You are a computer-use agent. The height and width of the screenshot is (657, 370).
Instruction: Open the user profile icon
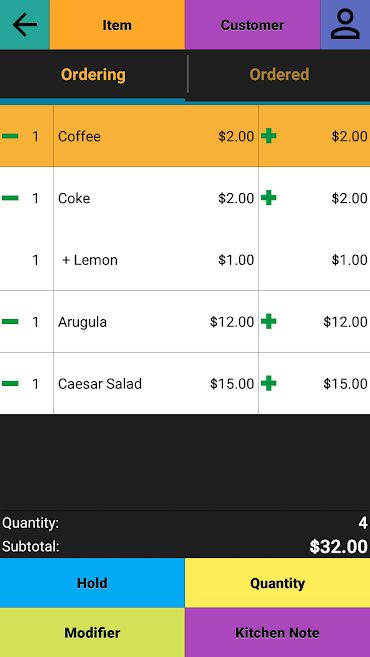pyautogui.click(x=345, y=25)
